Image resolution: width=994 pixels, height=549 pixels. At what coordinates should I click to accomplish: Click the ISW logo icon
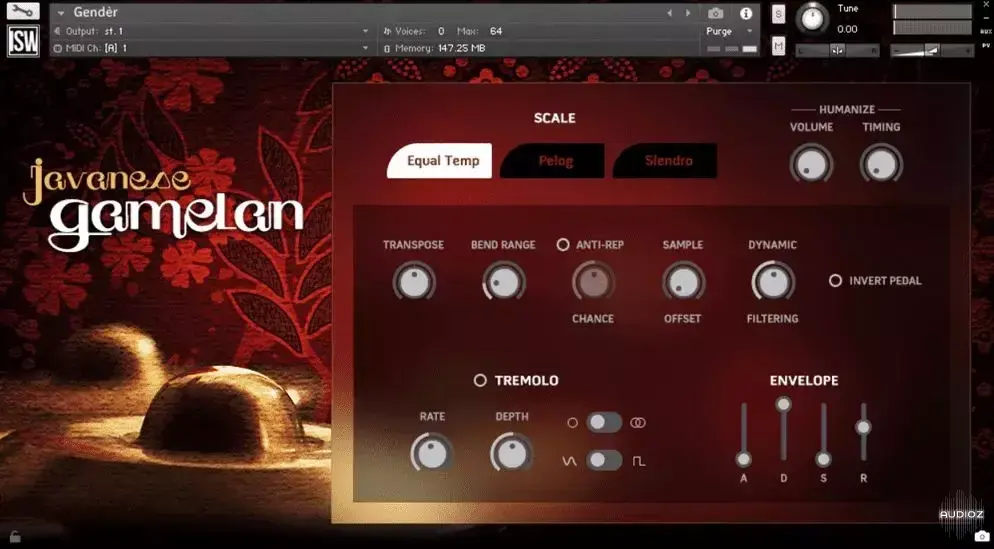23,41
